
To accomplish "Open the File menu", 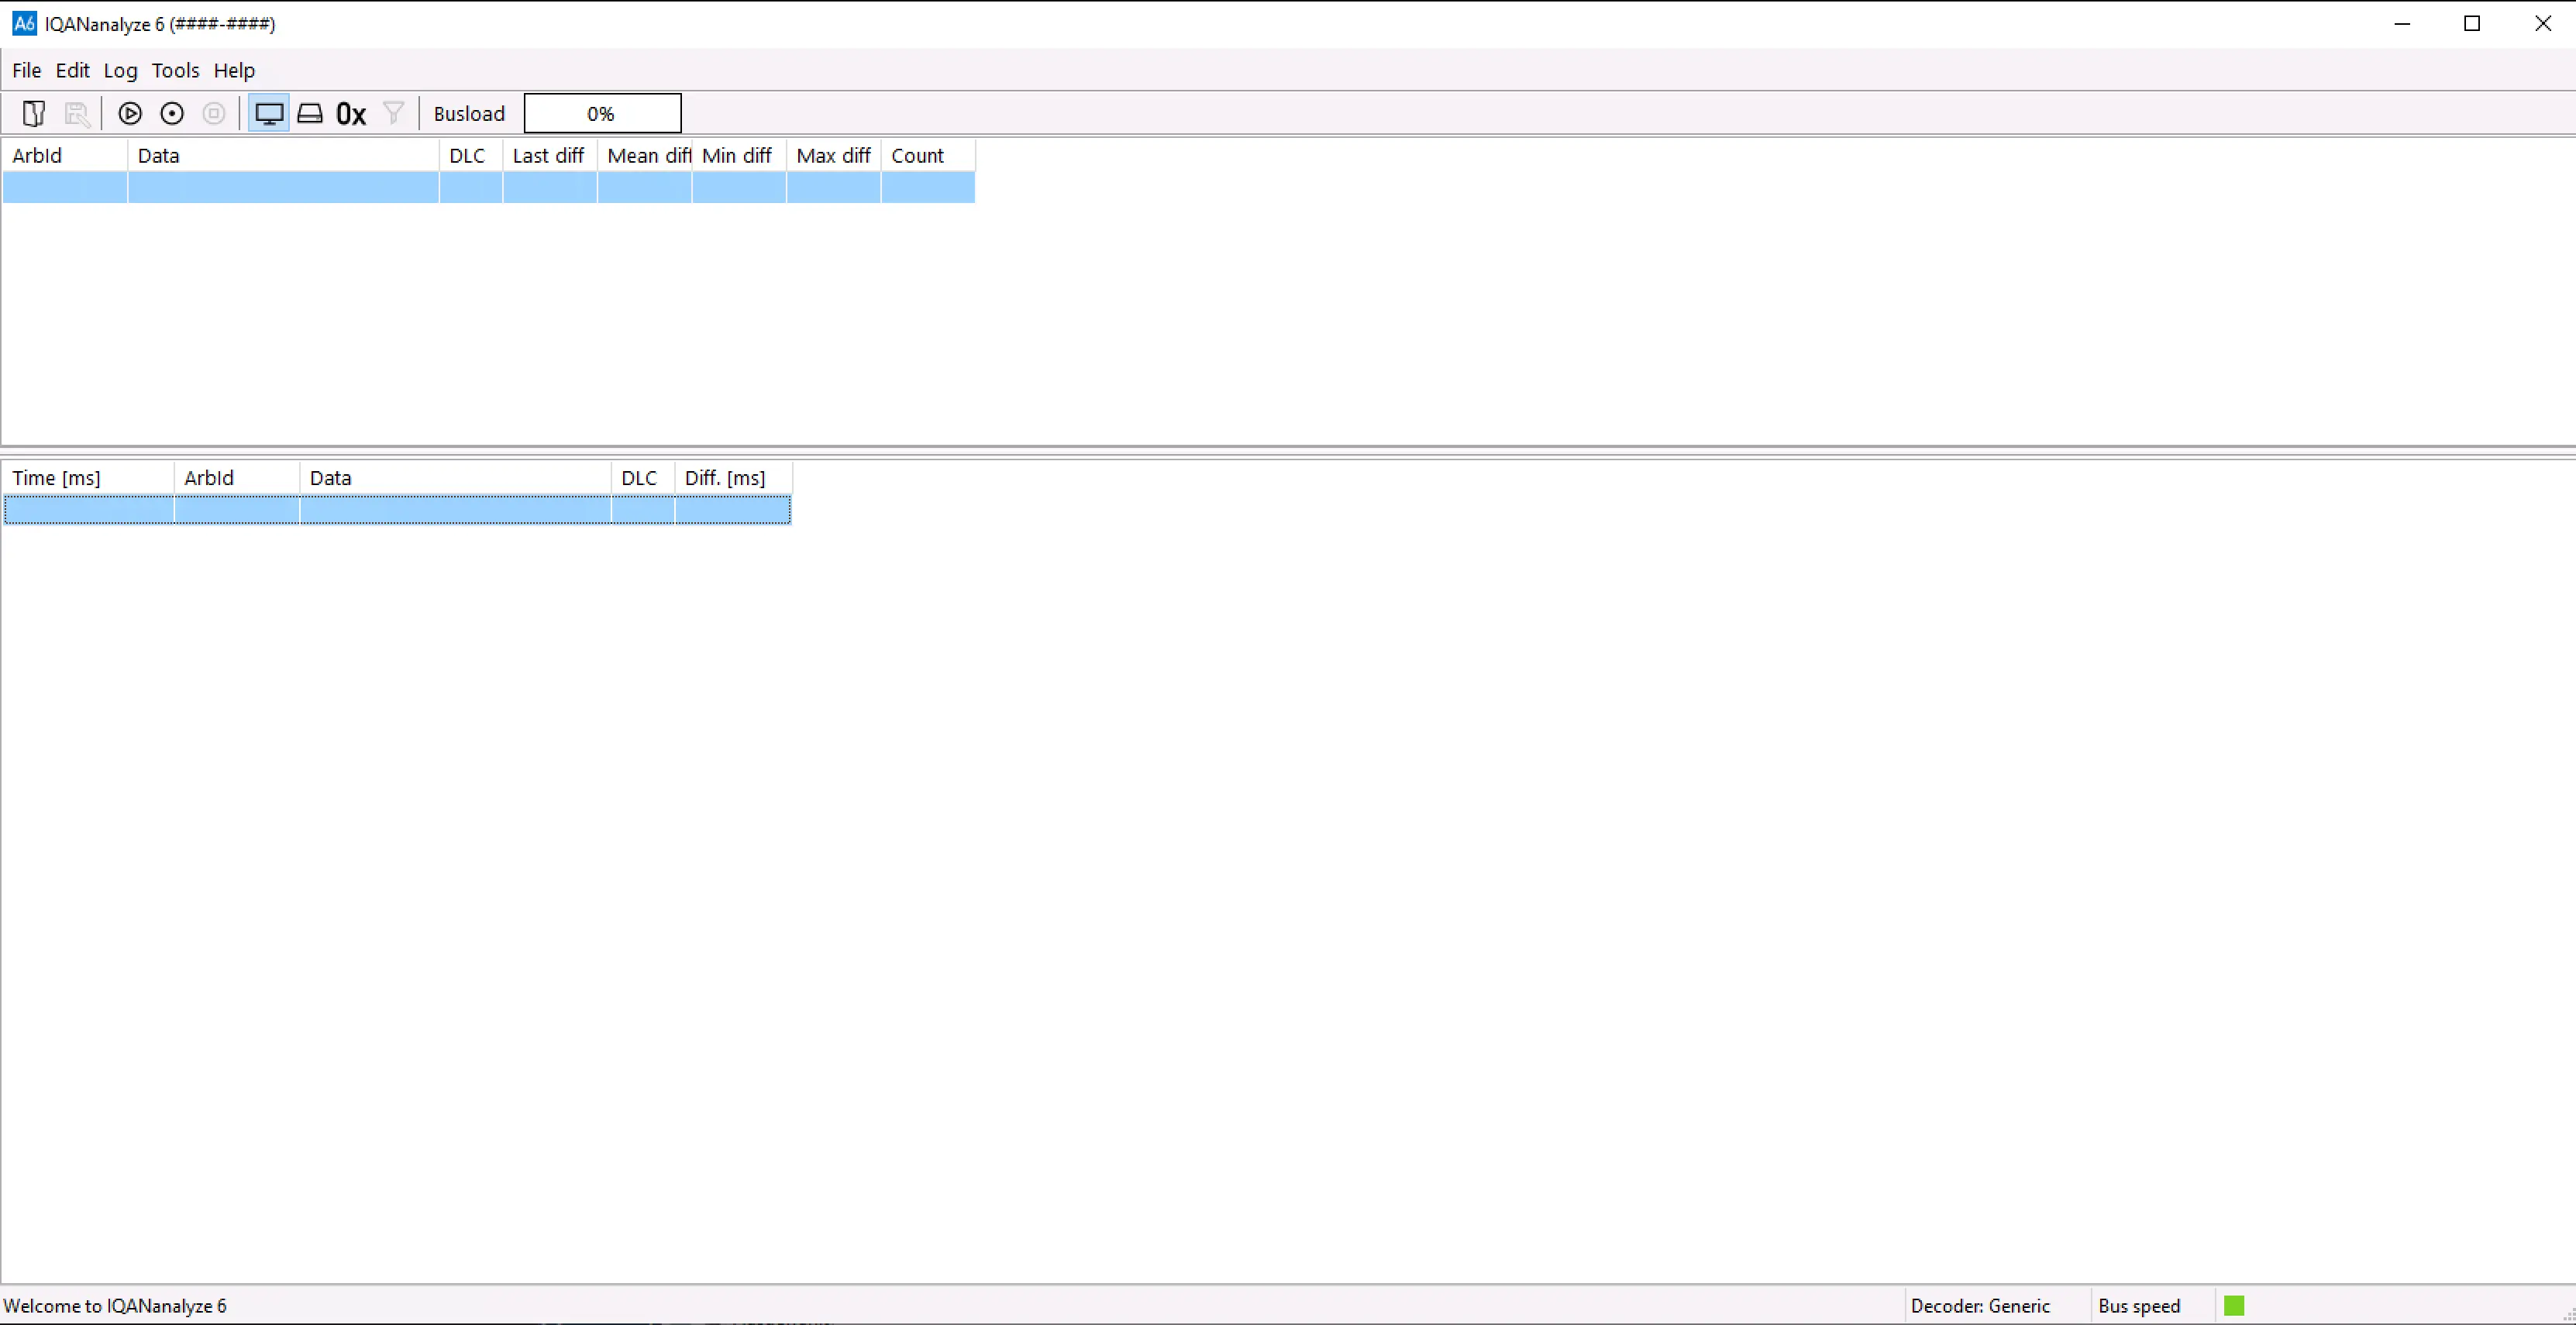I will [26, 70].
